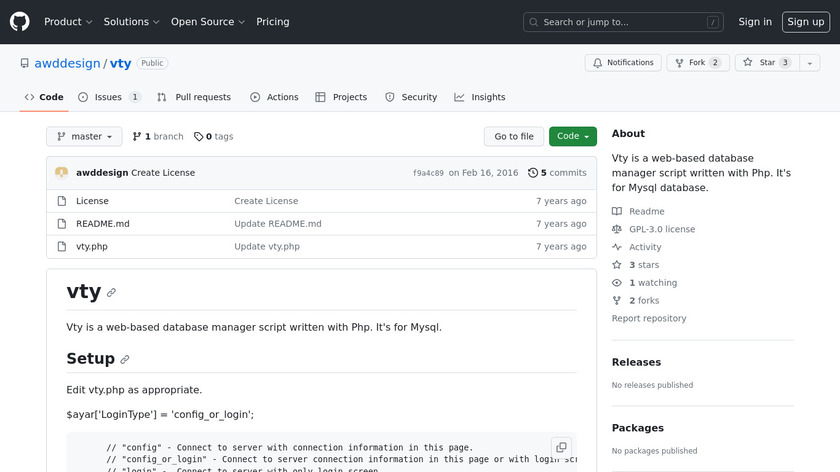The height and width of the screenshot is (472, 840).
Task: Click the GitHub logo icon
Action: click(20, 21)
